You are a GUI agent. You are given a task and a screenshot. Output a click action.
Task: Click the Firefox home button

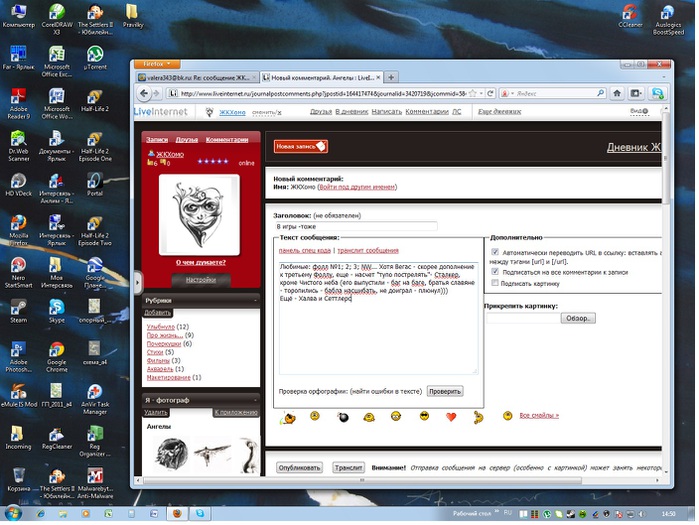617,93
